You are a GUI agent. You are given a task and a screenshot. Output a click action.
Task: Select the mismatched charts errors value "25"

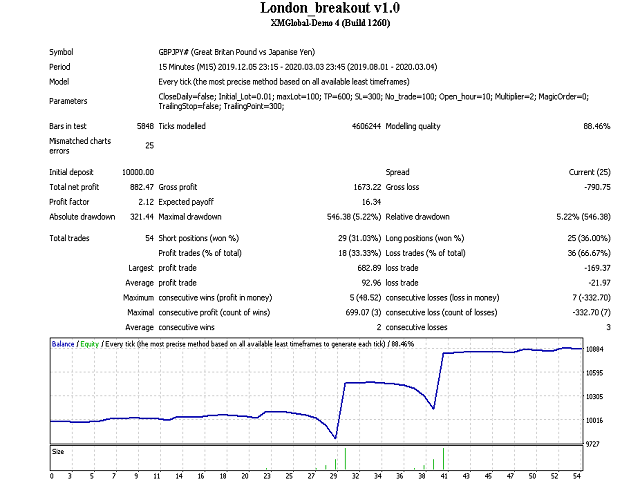(x=150, y=146)
